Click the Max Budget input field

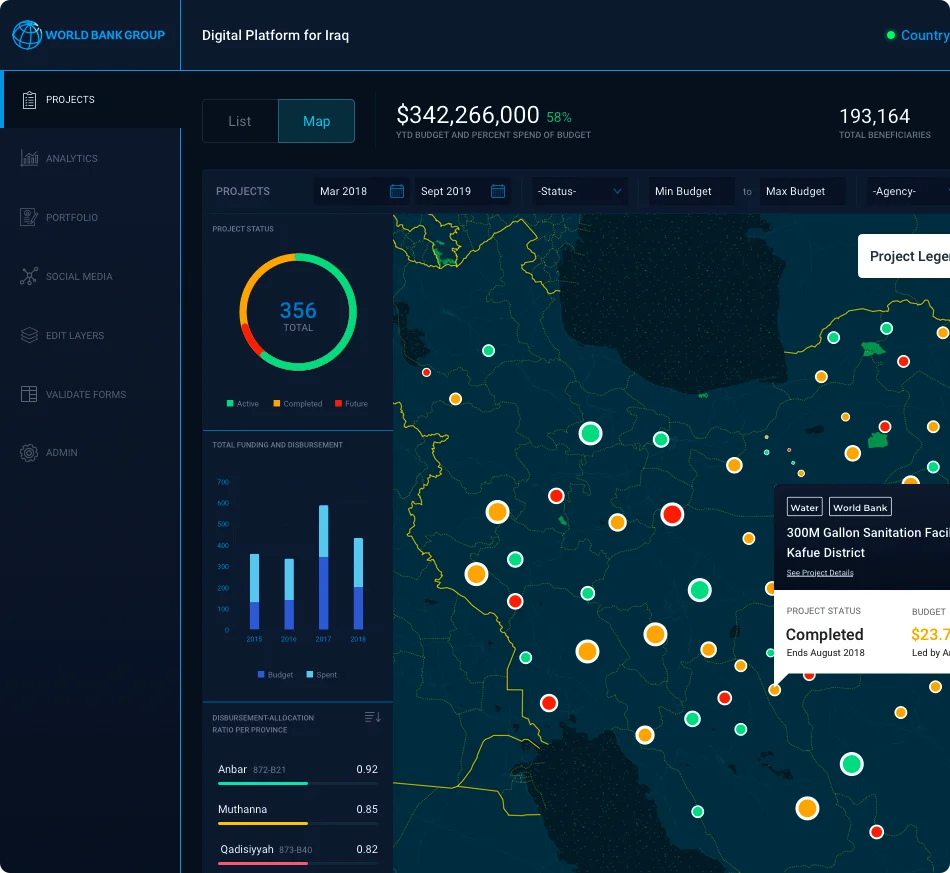802,191
